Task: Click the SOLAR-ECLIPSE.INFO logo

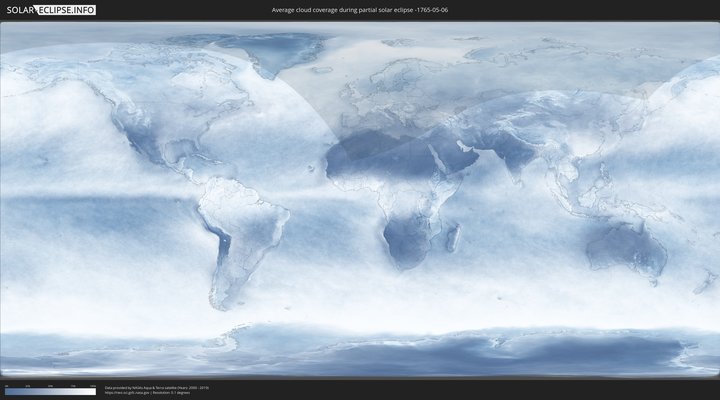Action: pos(51,10)
